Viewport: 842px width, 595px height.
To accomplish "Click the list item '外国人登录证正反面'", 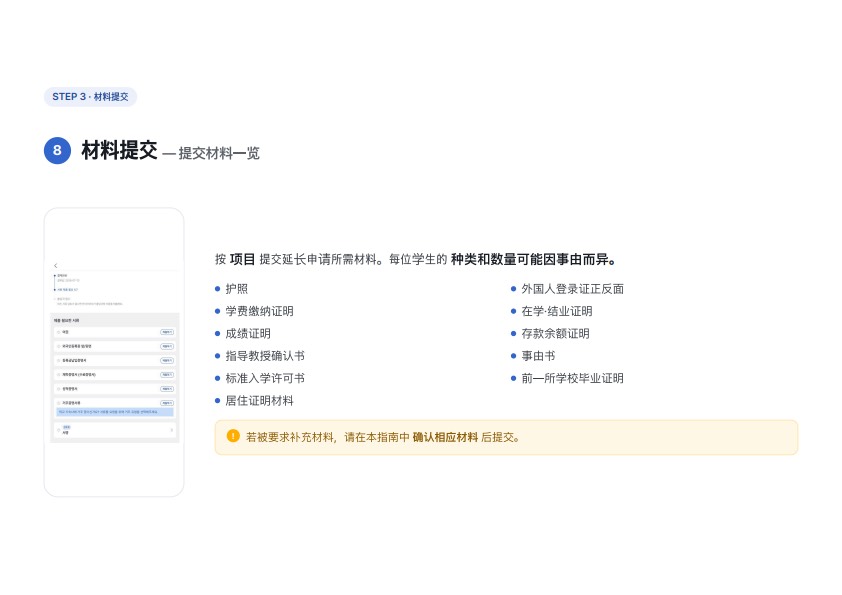I will coord(572,289).
